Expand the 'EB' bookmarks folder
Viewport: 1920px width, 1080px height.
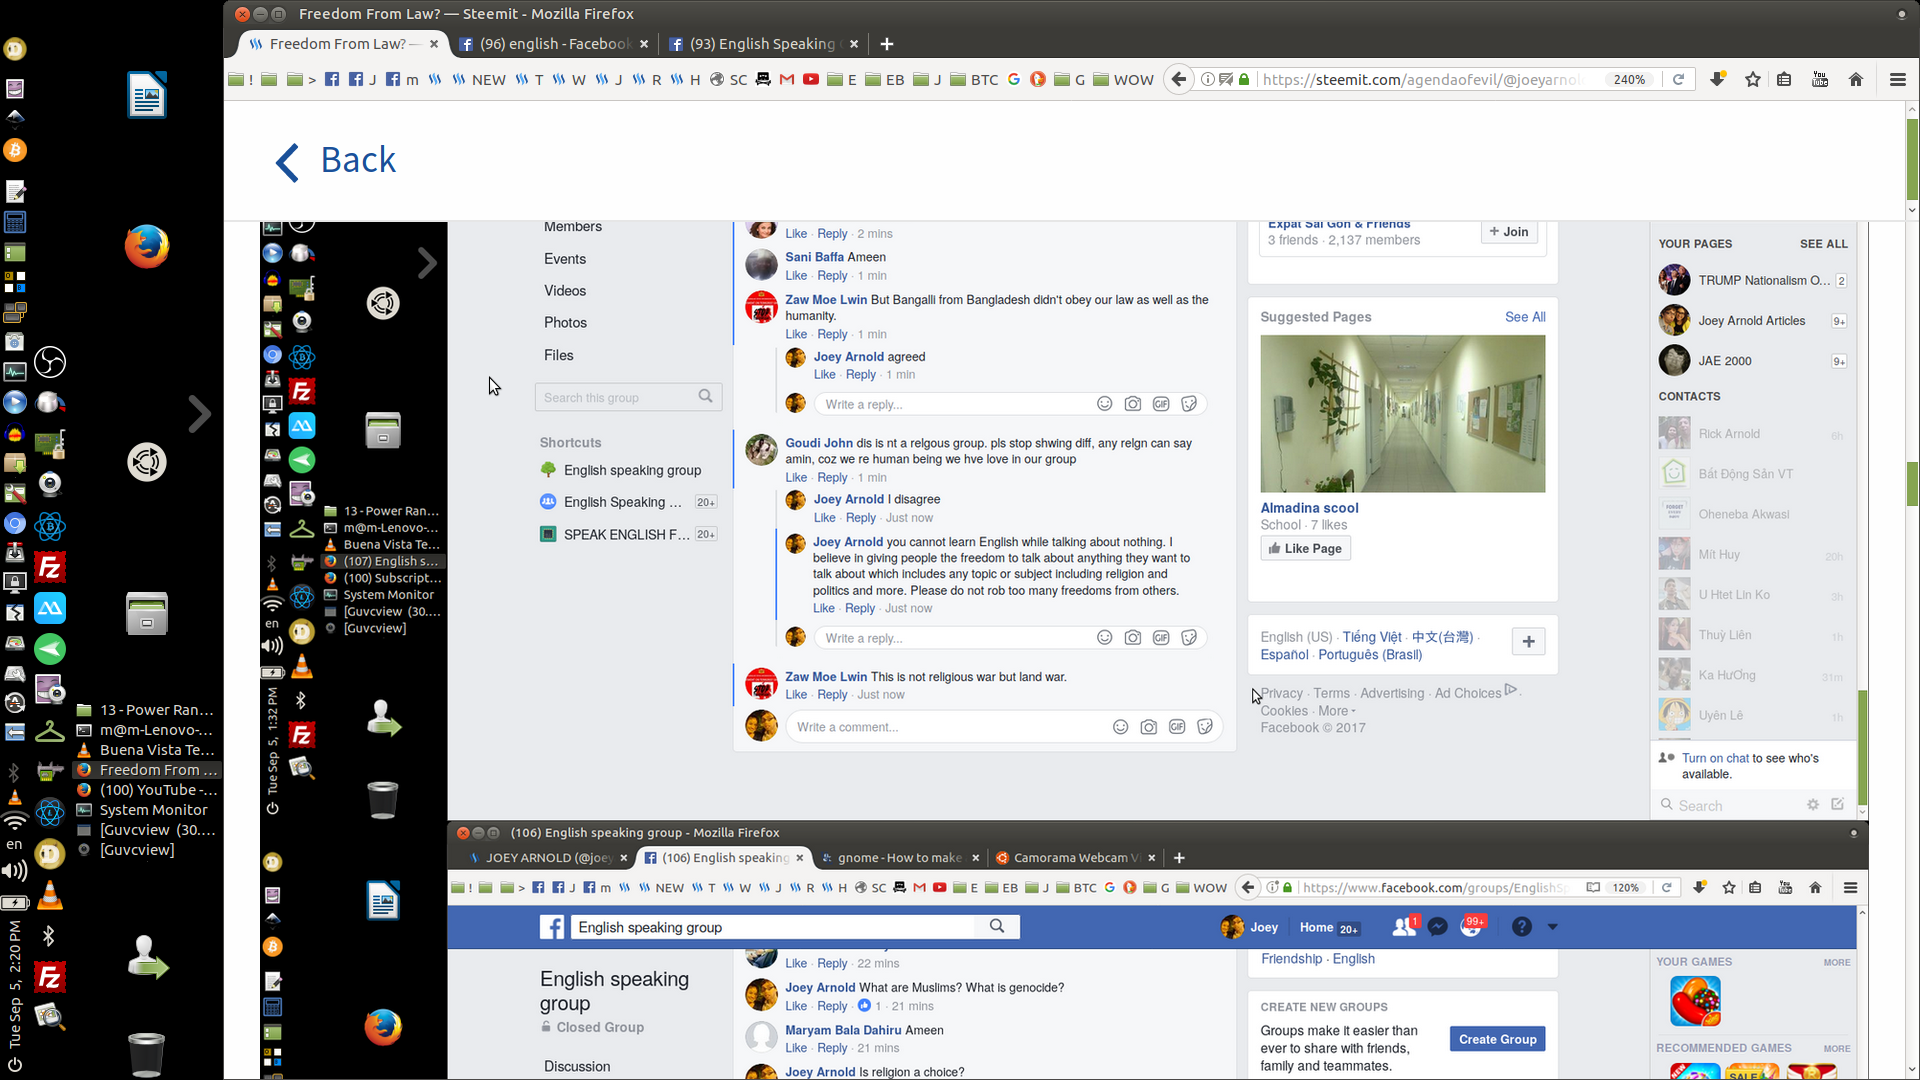[885, 80]
